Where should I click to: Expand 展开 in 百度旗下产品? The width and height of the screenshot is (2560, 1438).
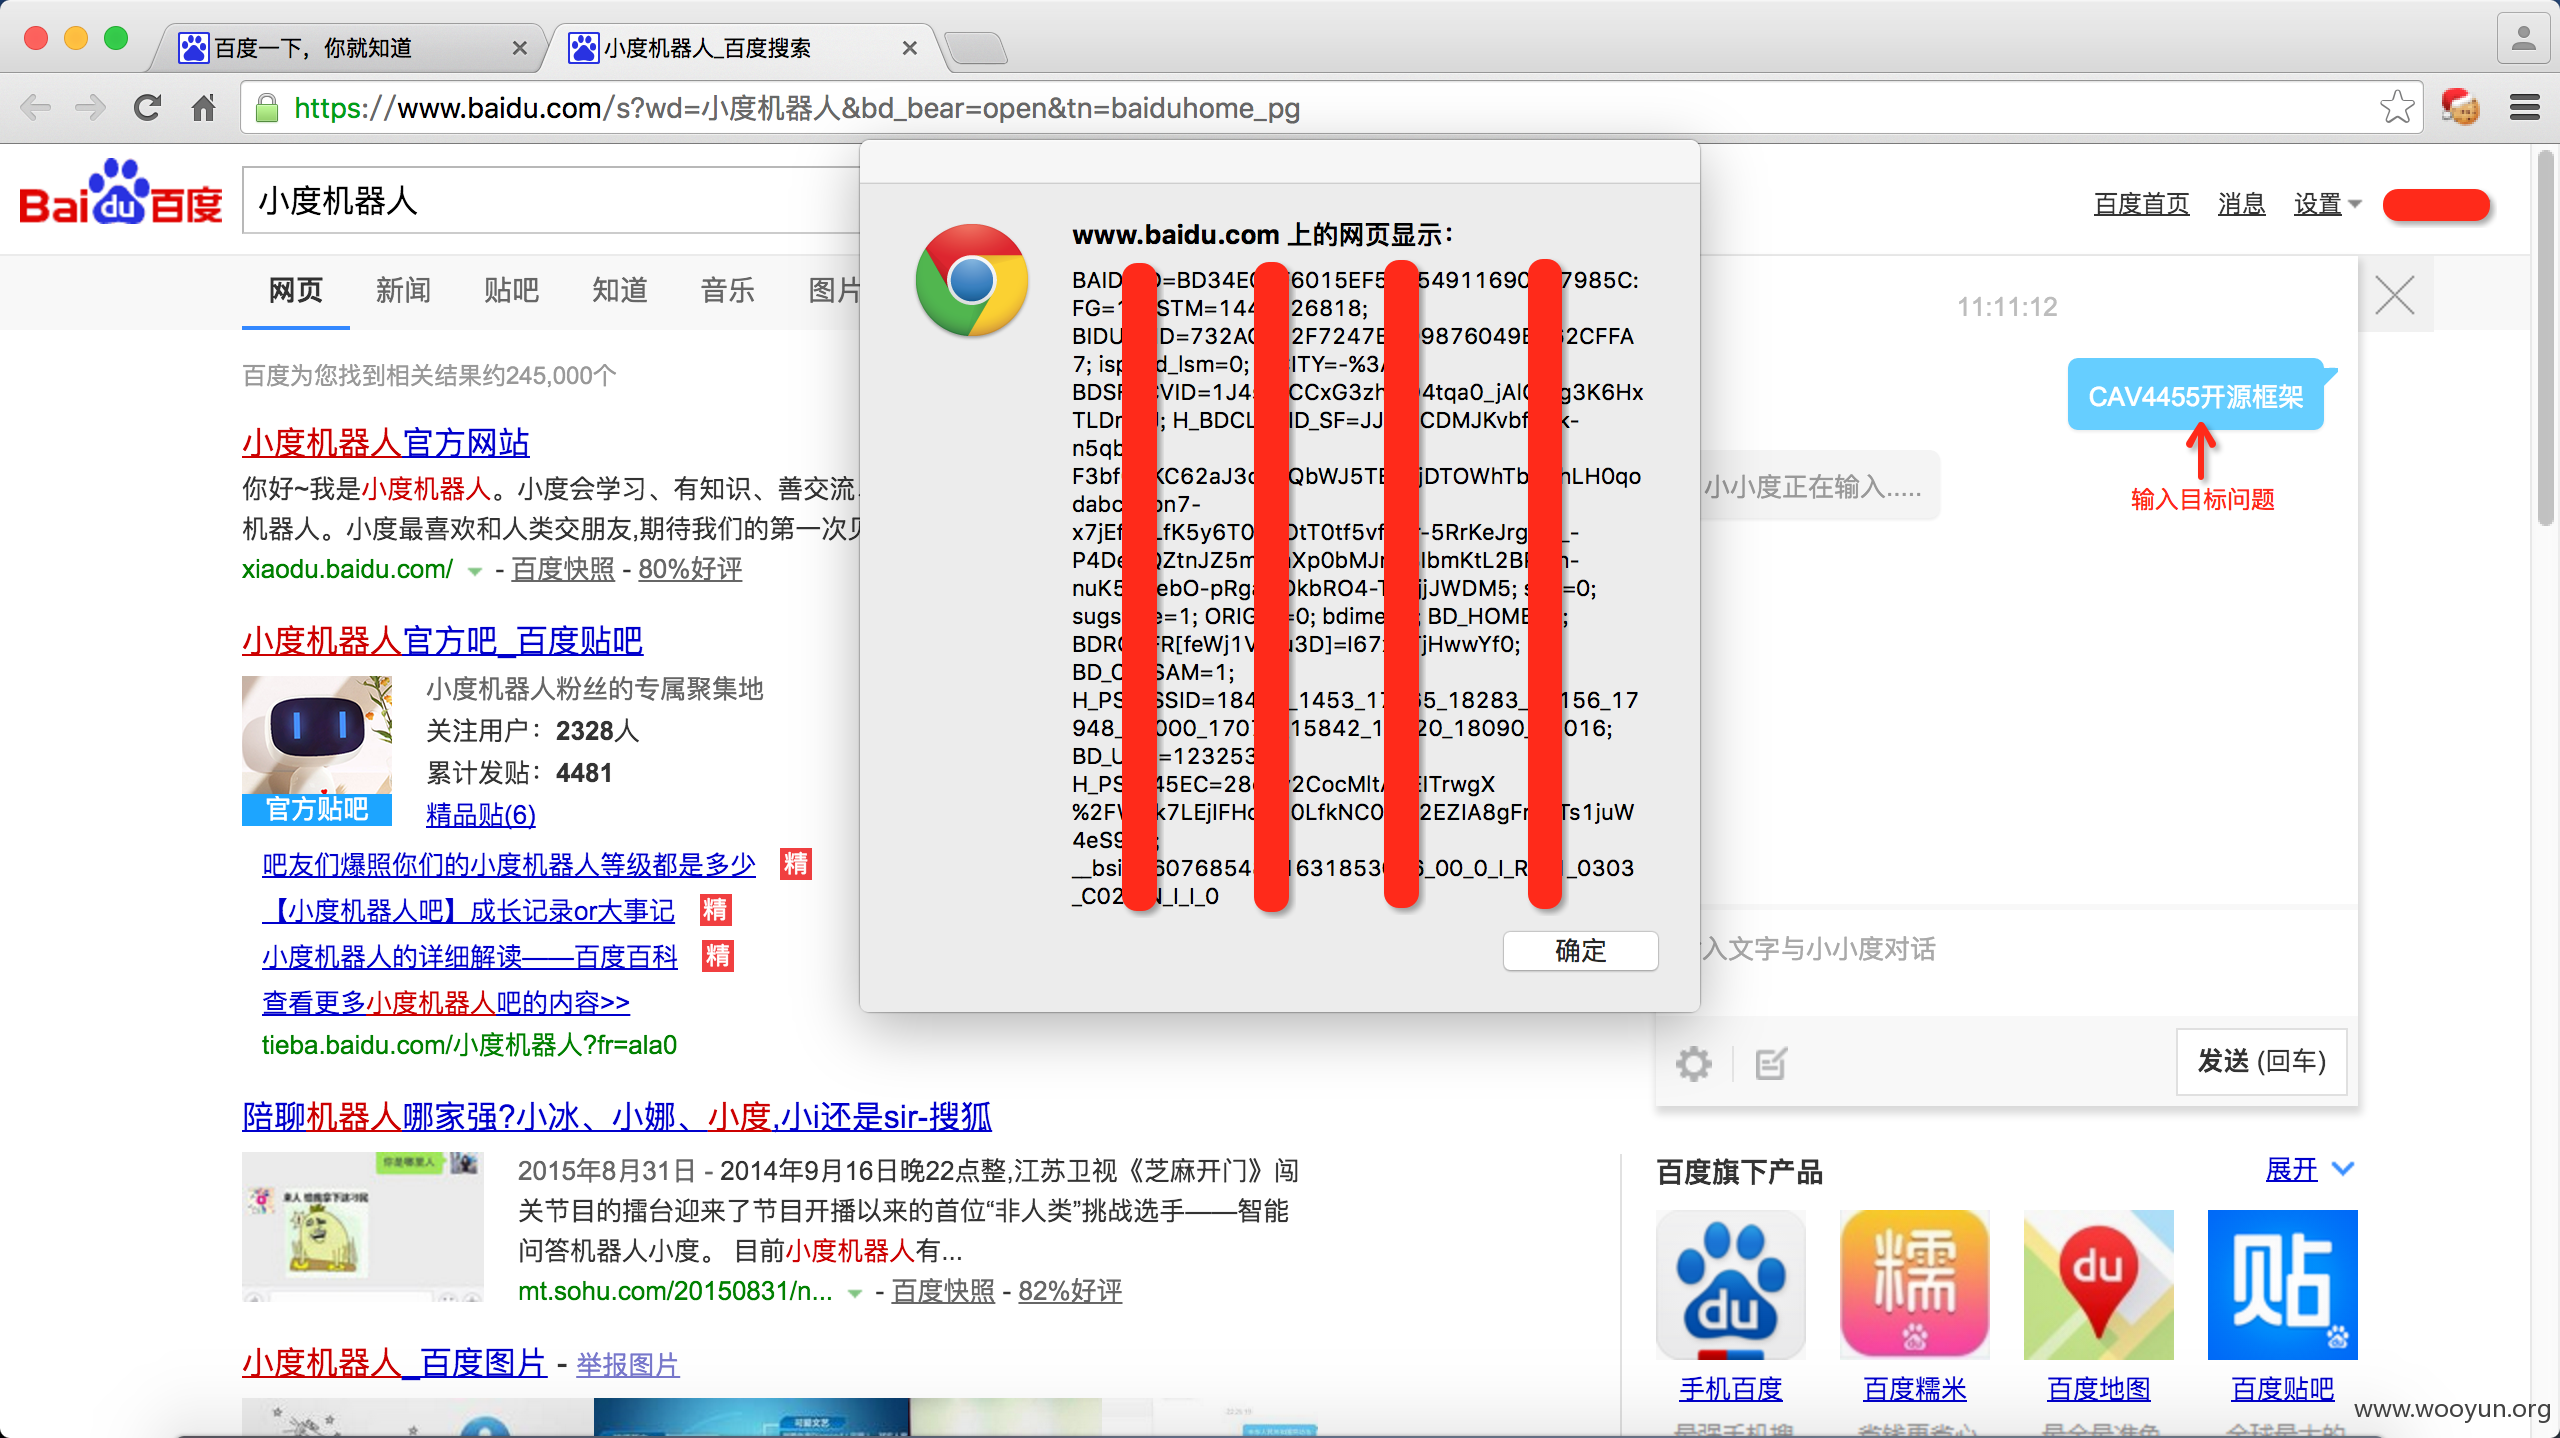pos(2309,1169)
